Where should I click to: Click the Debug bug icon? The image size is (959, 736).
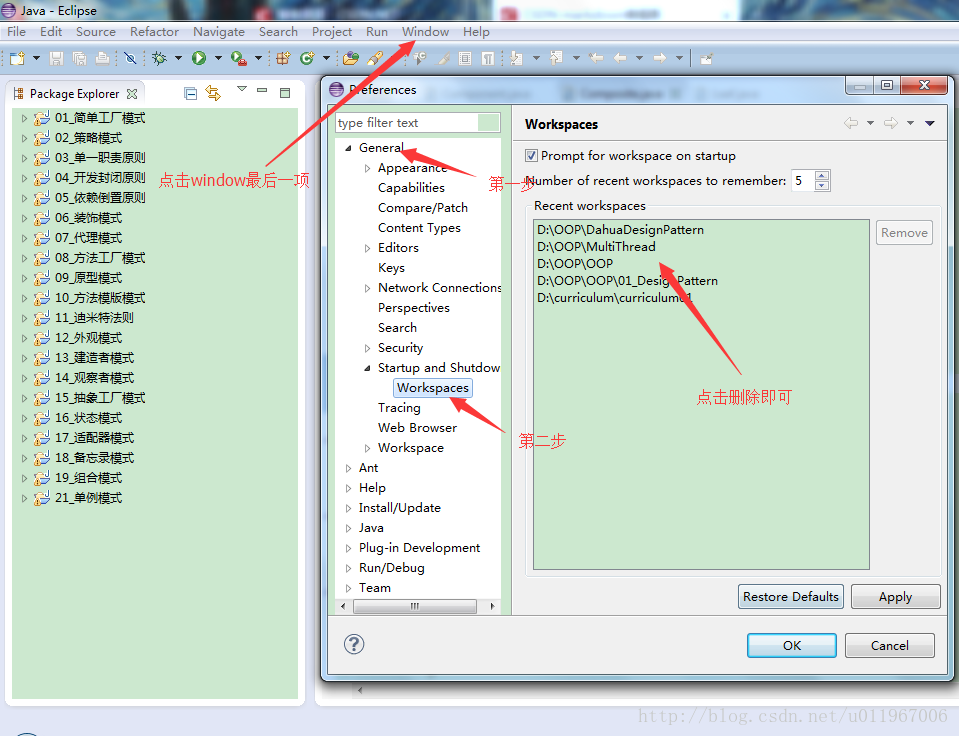(159, 58)
